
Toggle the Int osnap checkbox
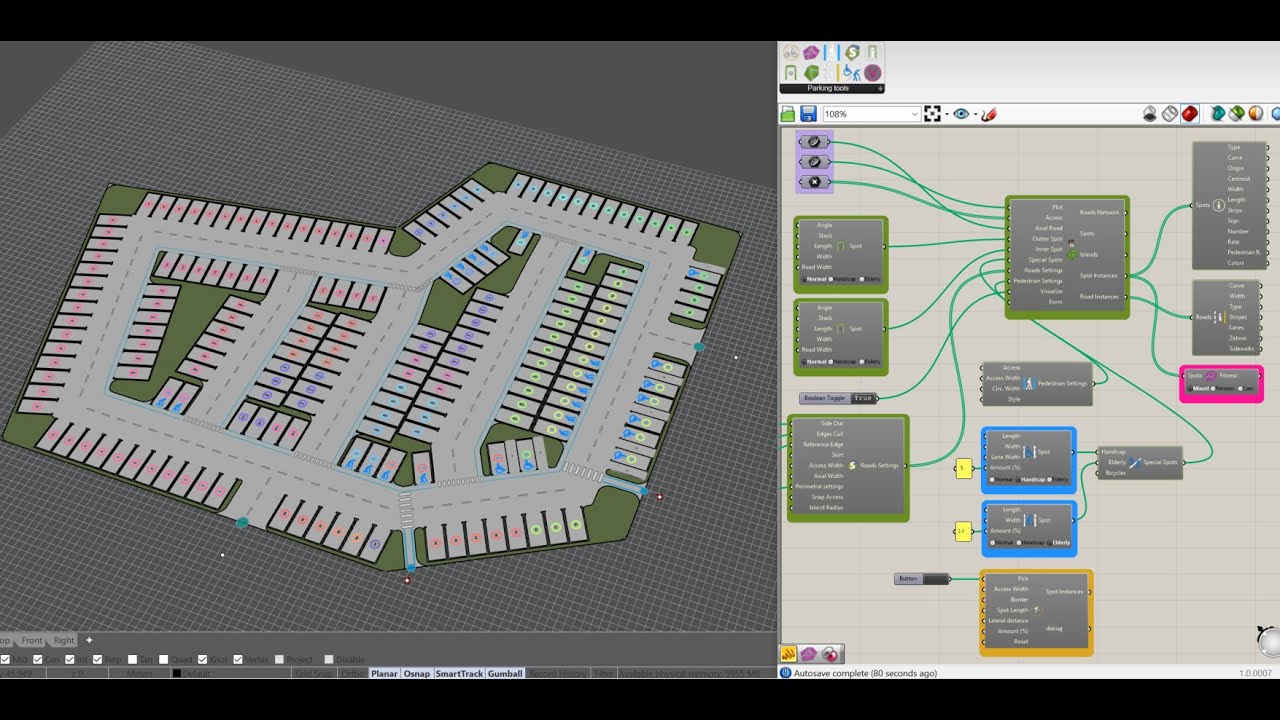[x=69, y=659]
